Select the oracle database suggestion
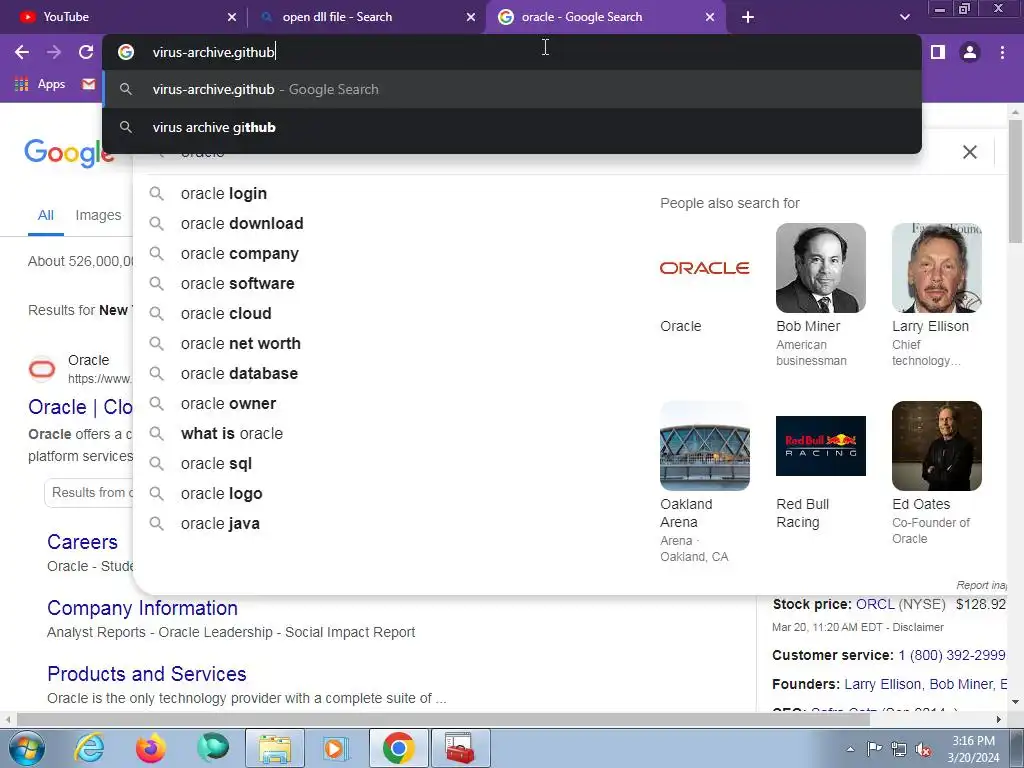 point(240,374)
